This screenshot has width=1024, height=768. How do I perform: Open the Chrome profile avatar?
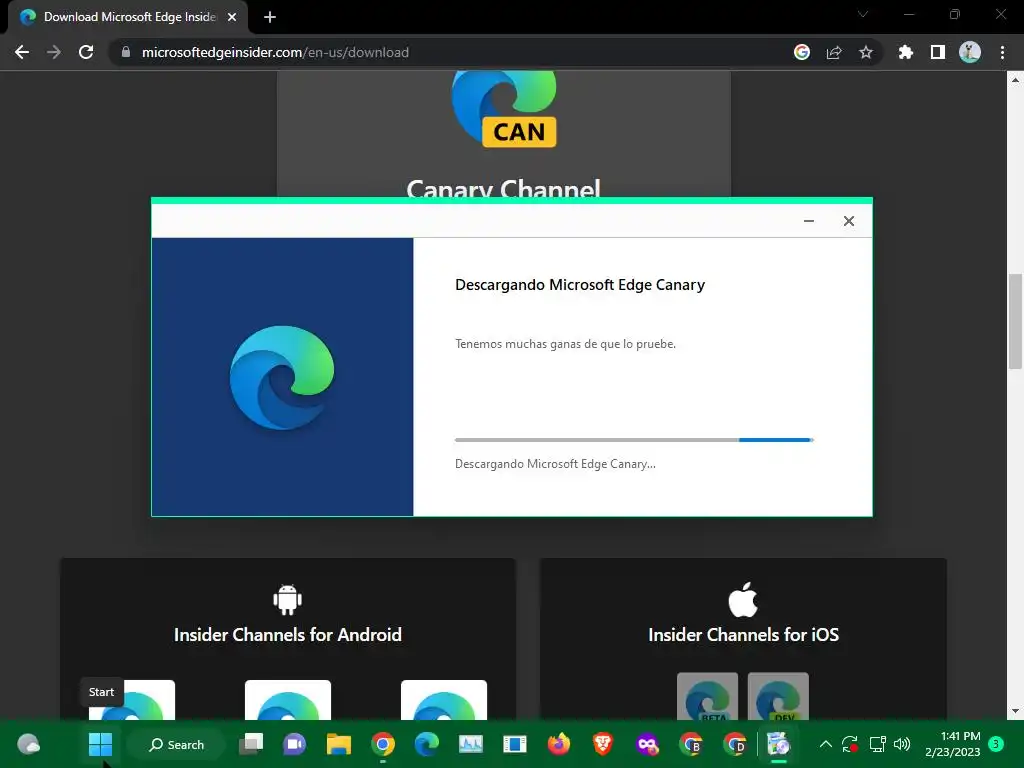coord(970,52)
